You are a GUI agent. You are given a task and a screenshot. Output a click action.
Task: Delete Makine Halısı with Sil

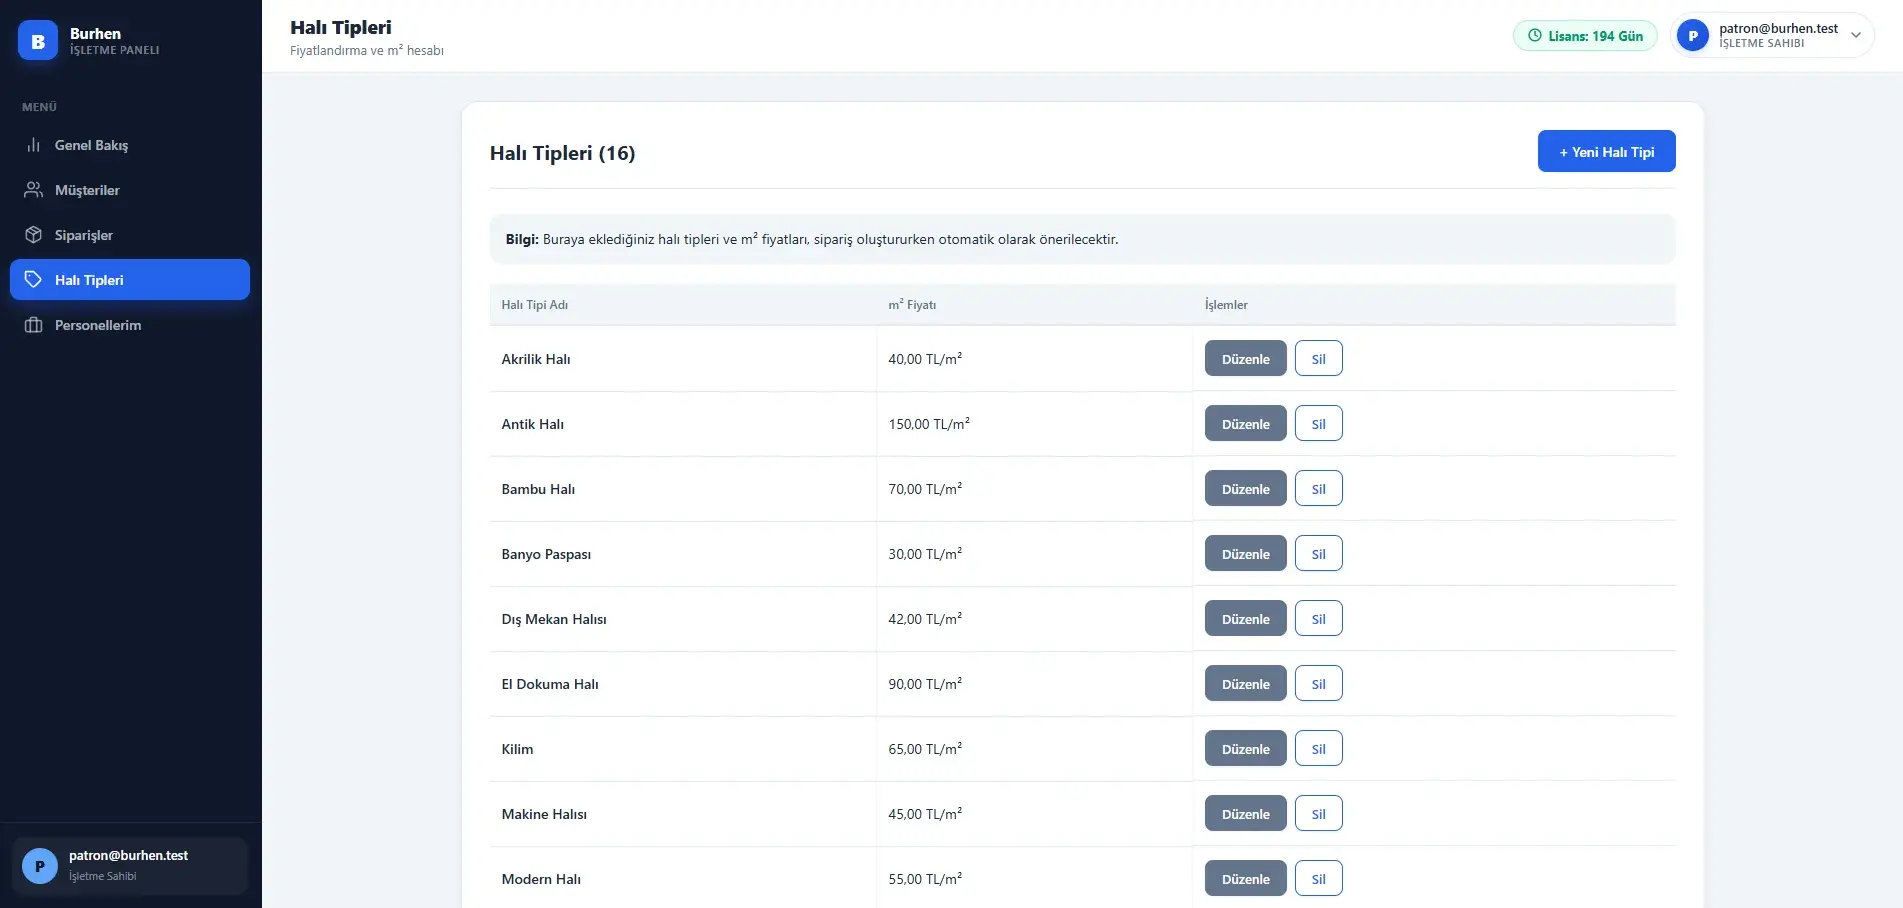(1318, 813)
